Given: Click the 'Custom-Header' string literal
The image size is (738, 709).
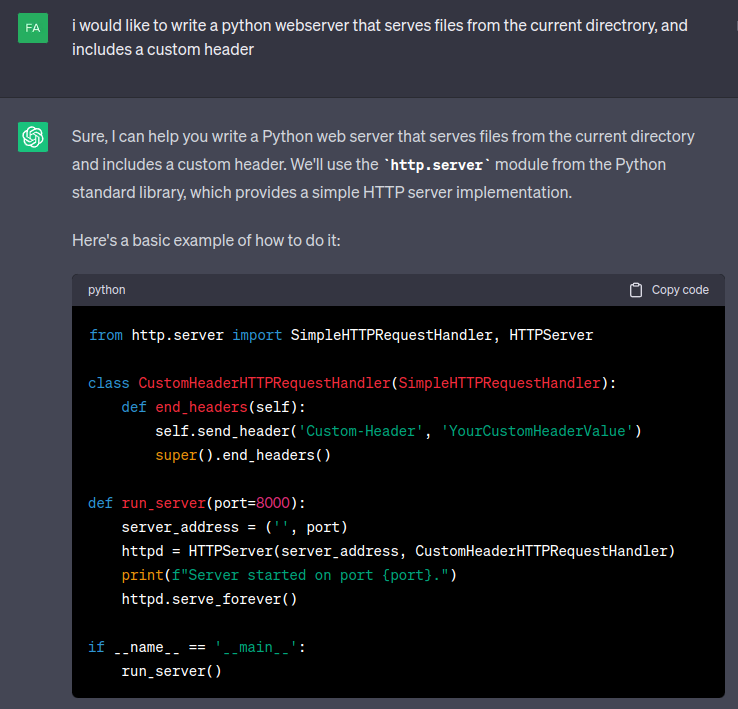Looking at the screenshot, I should tap(368, 431).
